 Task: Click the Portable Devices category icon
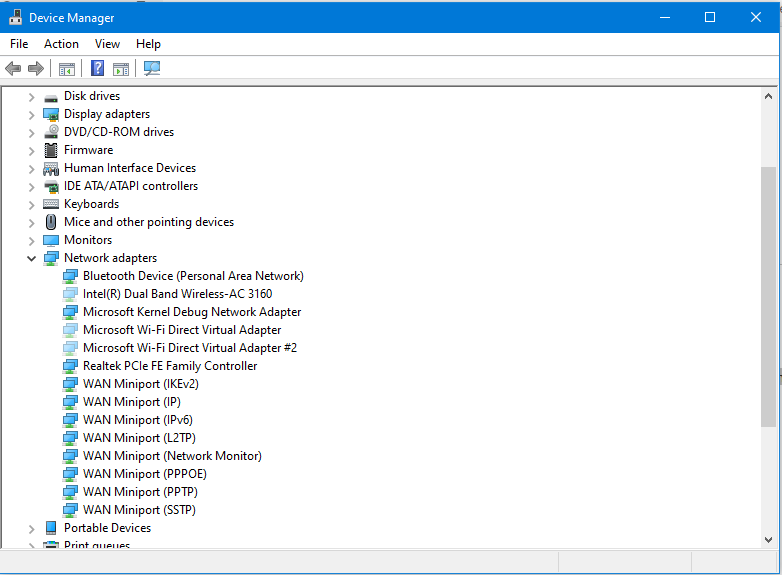[51, 528]
